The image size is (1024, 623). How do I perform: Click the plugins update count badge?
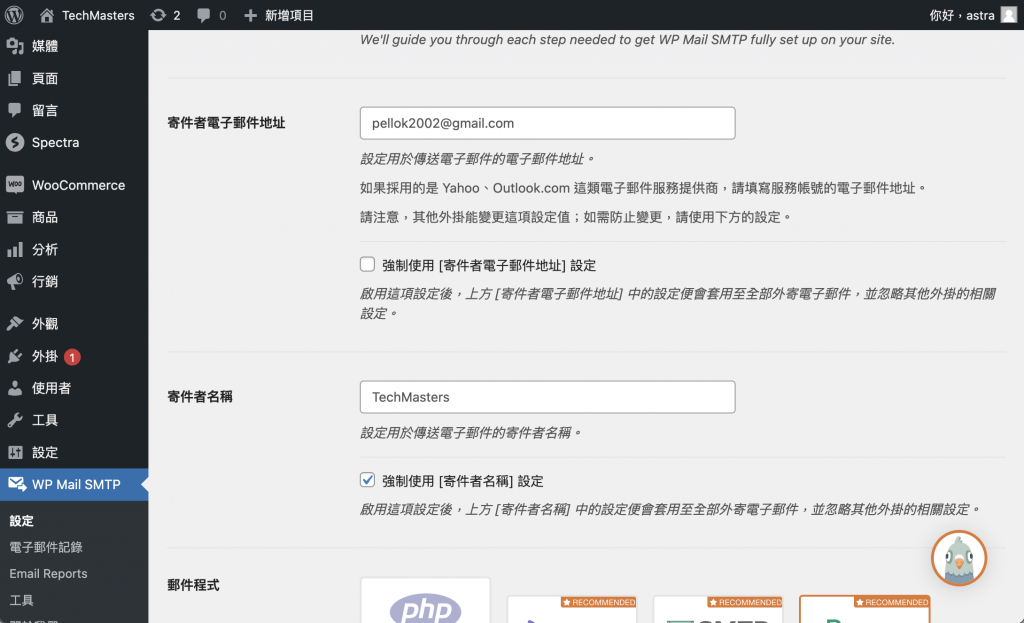(x=72, y=357)
